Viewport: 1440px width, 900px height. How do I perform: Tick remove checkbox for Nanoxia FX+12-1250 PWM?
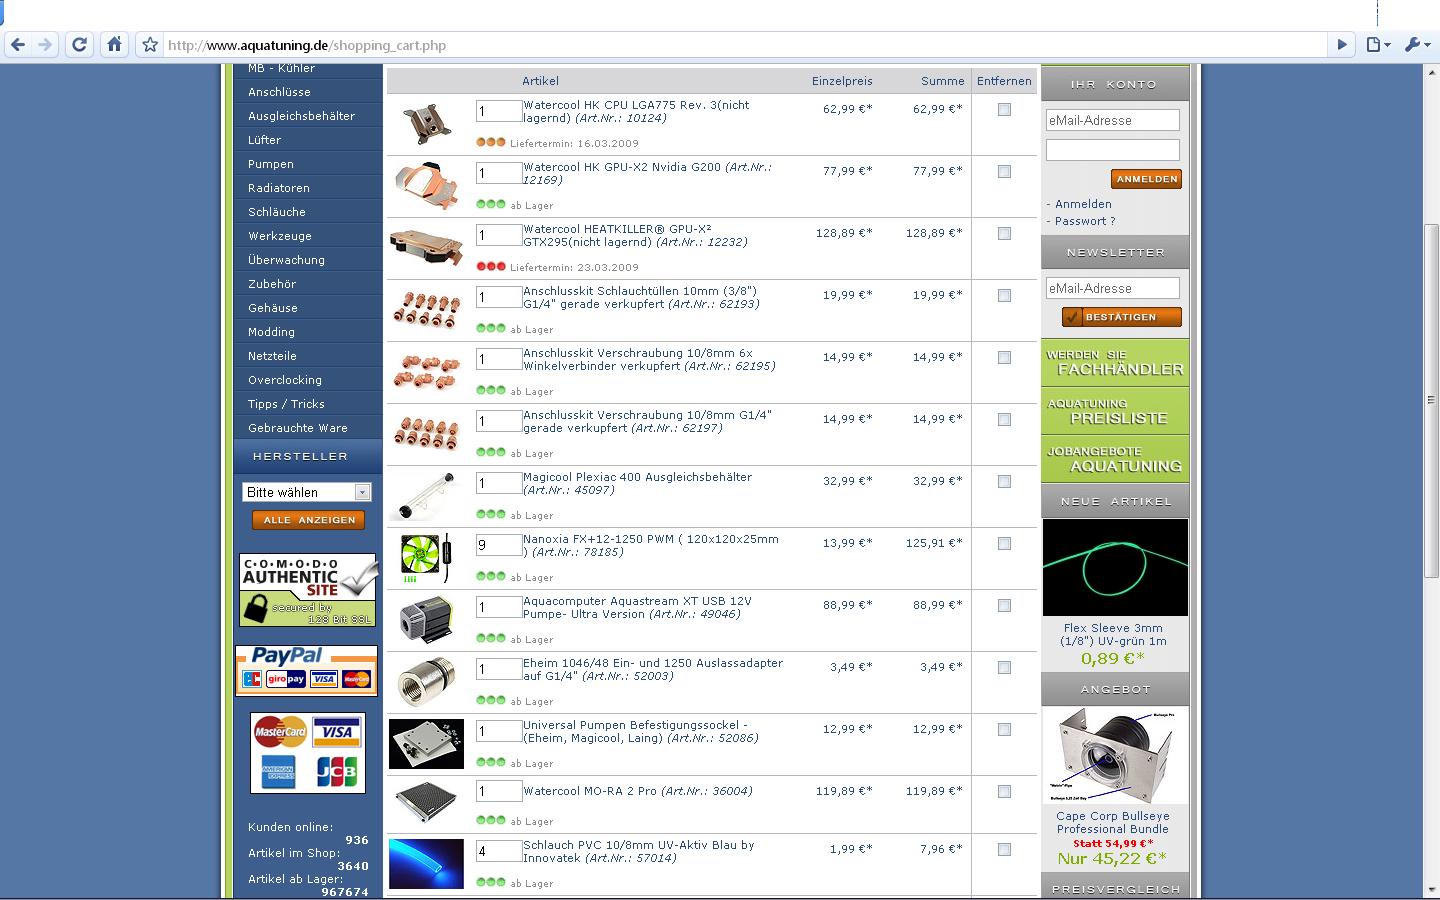[1004, 544]
